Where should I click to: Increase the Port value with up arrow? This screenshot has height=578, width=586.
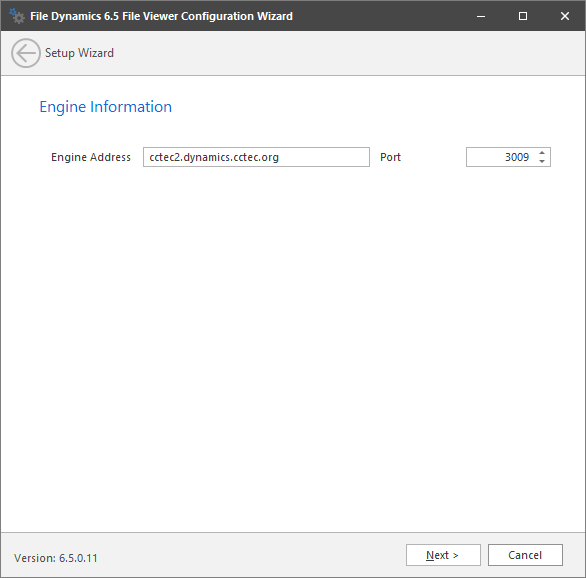click(x=542, y=153)
